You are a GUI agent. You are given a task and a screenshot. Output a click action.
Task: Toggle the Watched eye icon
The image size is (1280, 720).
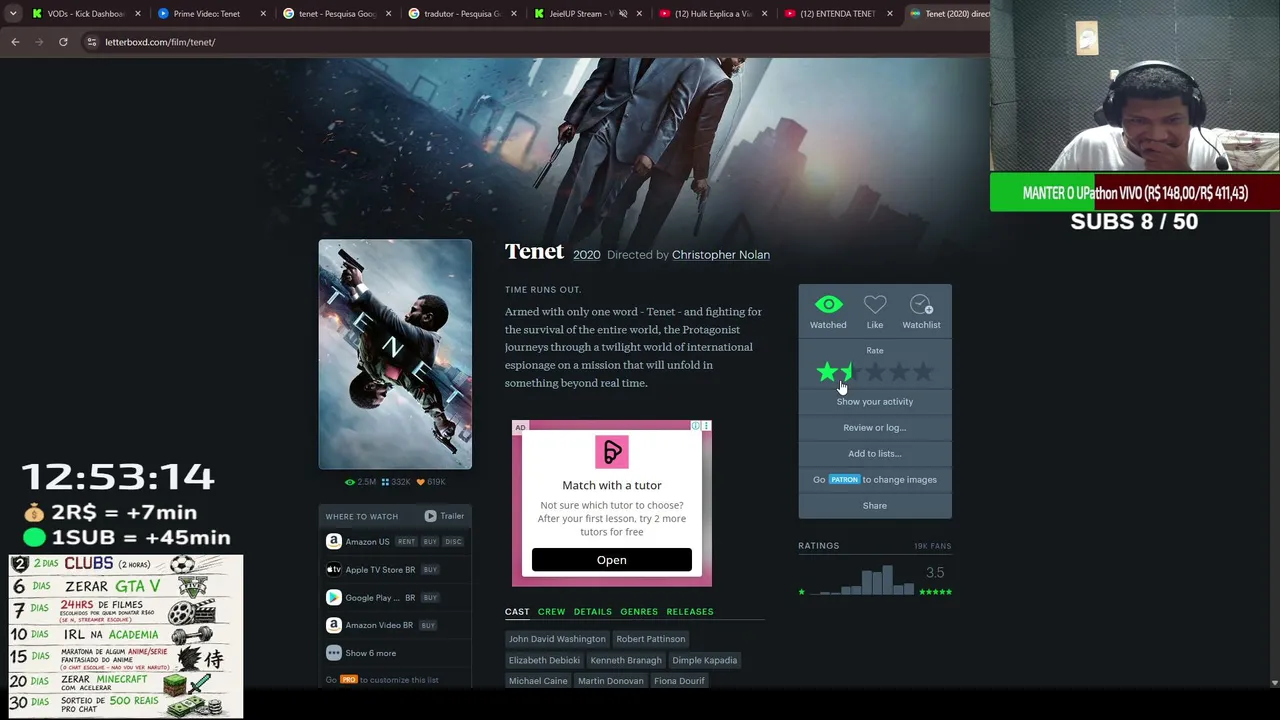point(828,305)
